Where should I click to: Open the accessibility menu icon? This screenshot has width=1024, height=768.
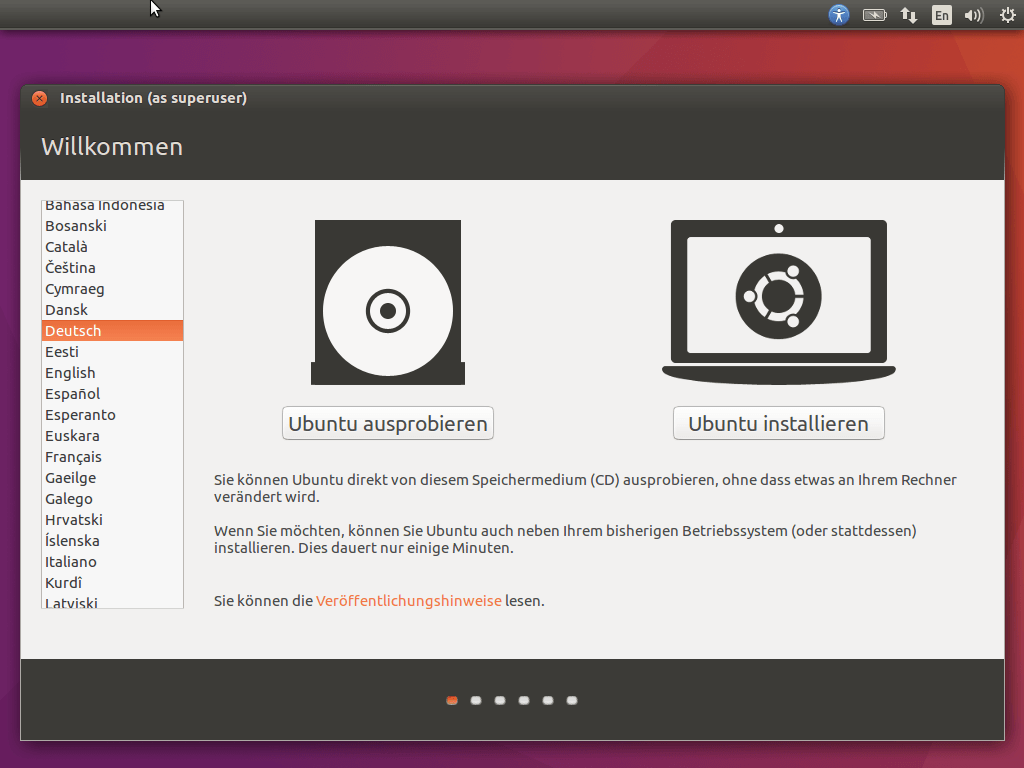839,14
